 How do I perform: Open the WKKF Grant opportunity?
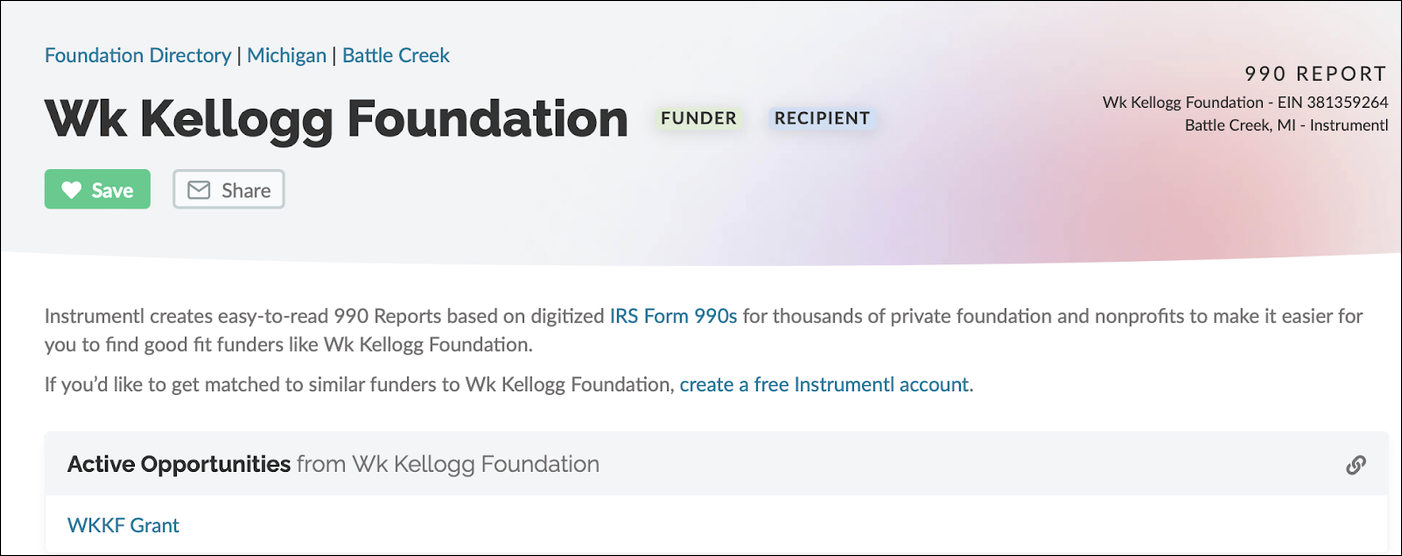[123, 524]
